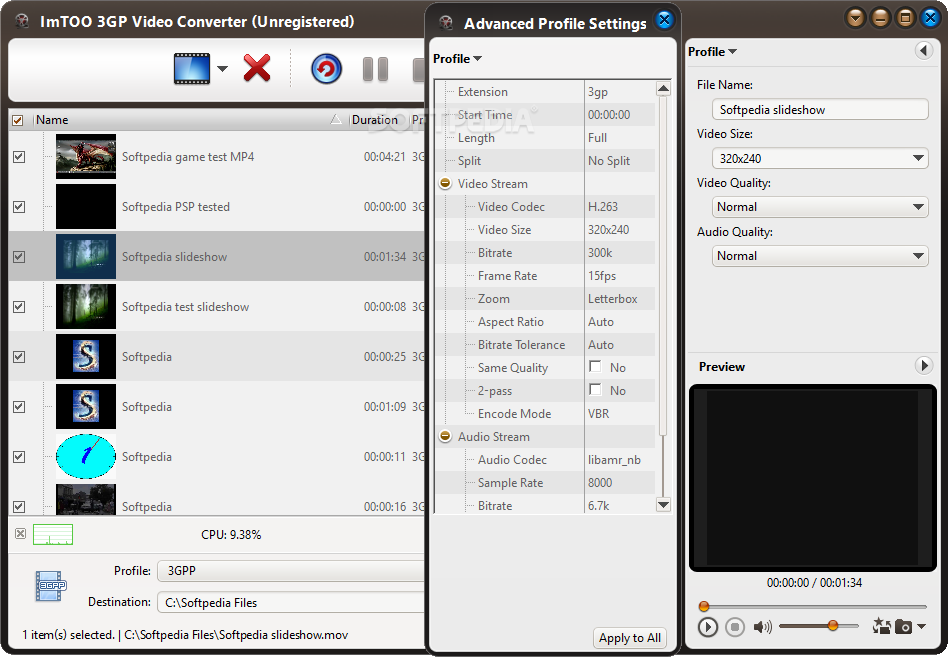Click the Add file filmstrip icon
Viewport: 948px width, 657px height.
[192, 68]
